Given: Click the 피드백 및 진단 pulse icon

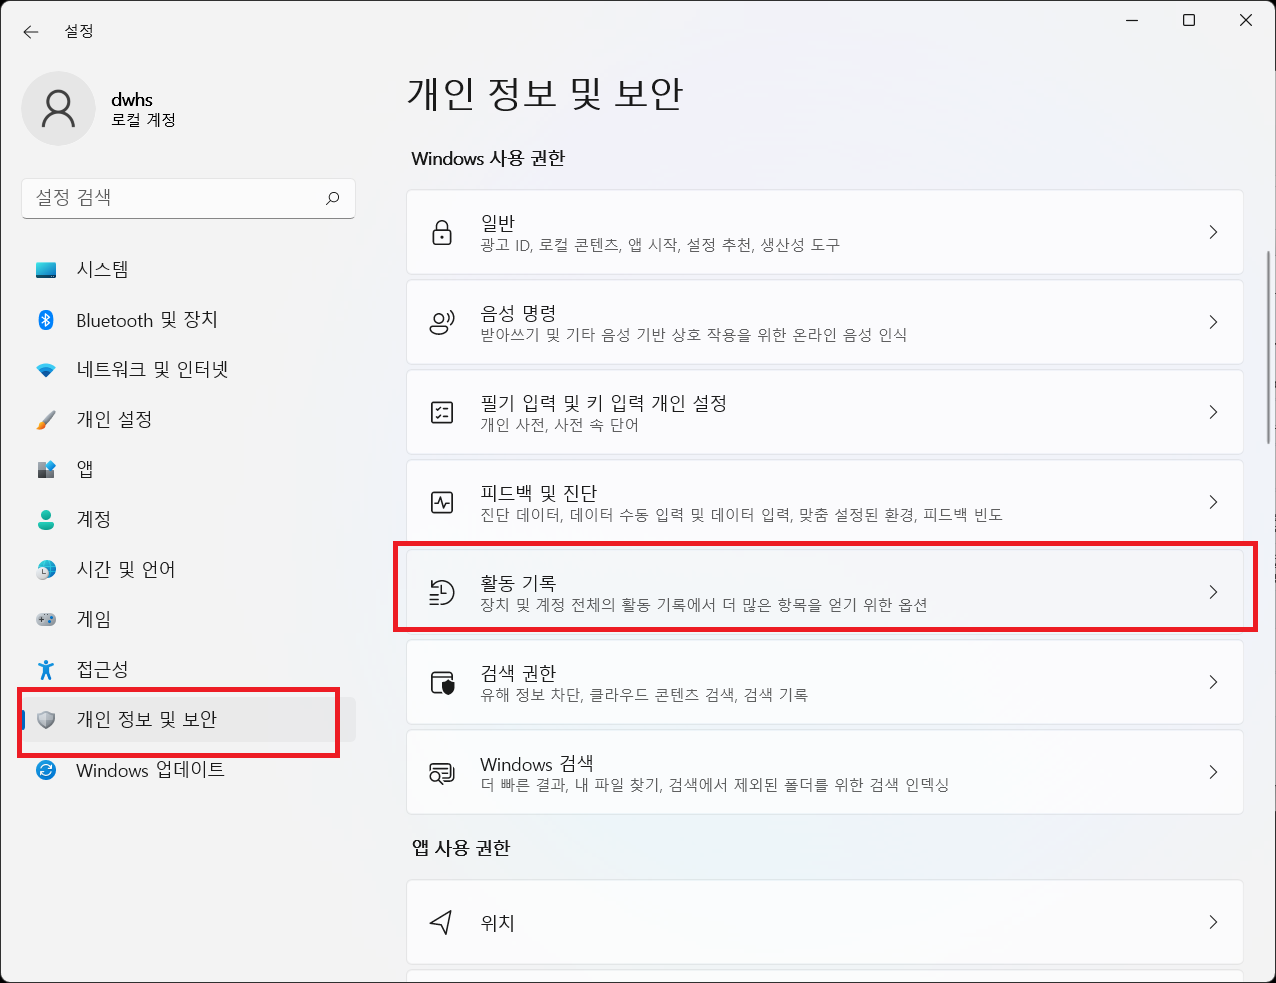Looking at the screenshot, I should (442, 502).
